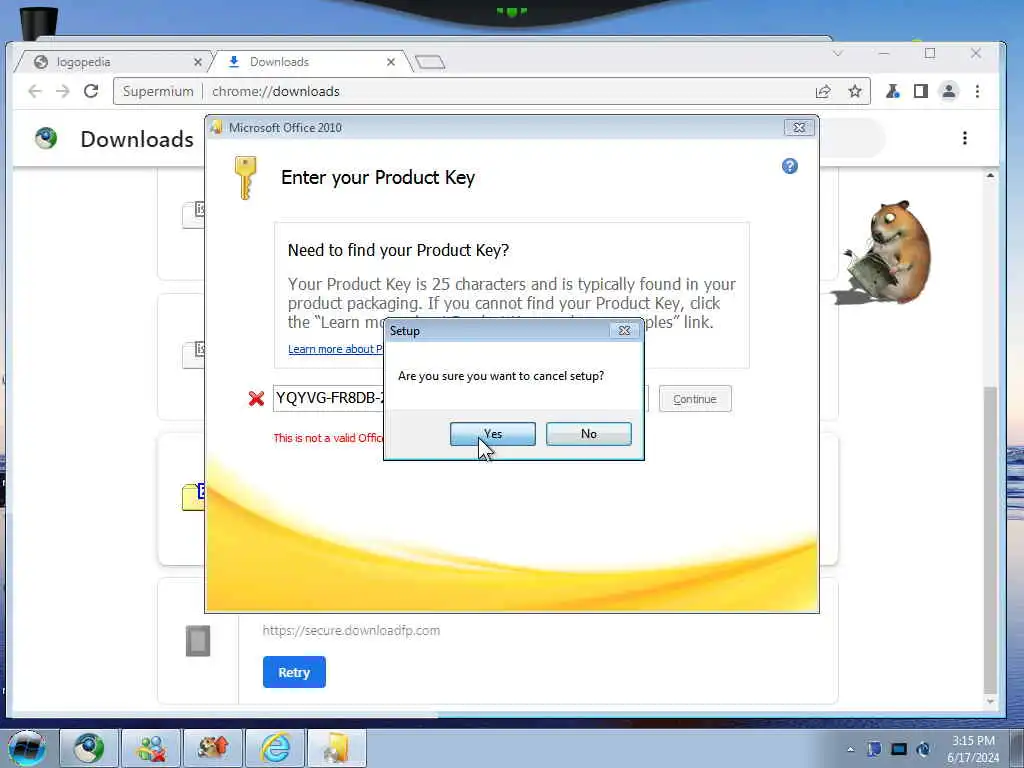The width and height of the screenshot is (1024, 768).
Task: Click the yellow folder download icon
Action: (193, 497)
